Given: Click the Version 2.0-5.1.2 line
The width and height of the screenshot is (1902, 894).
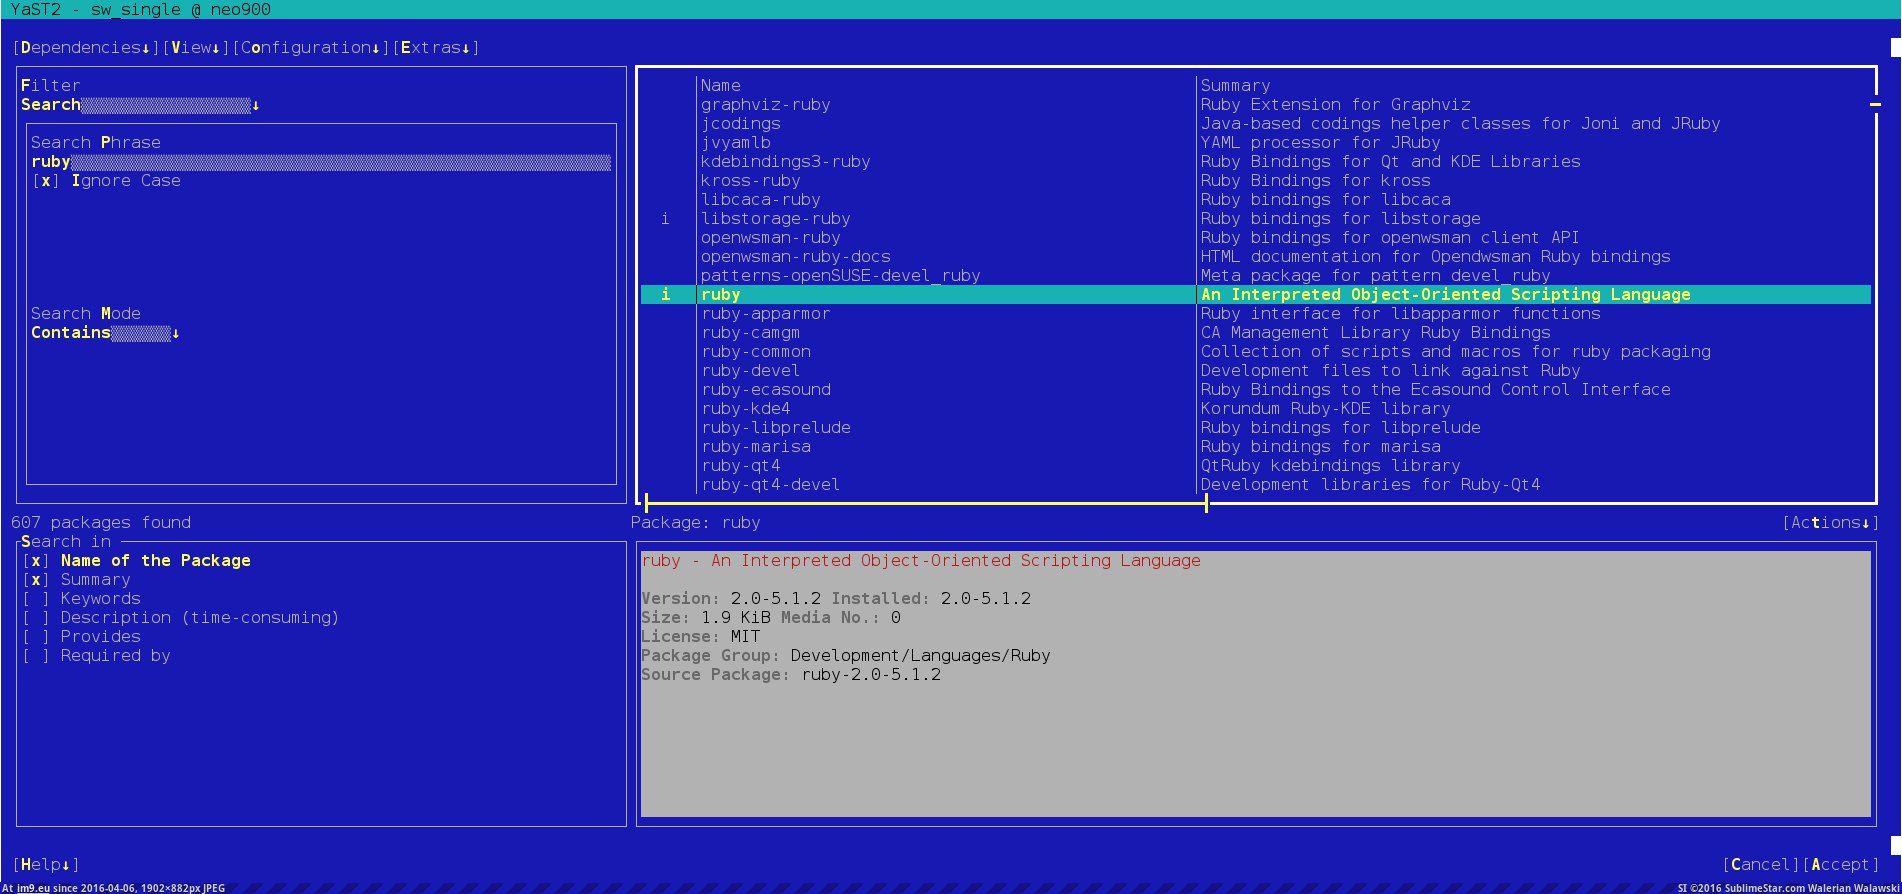Looking at the screenshot, I should pos(836,599).
